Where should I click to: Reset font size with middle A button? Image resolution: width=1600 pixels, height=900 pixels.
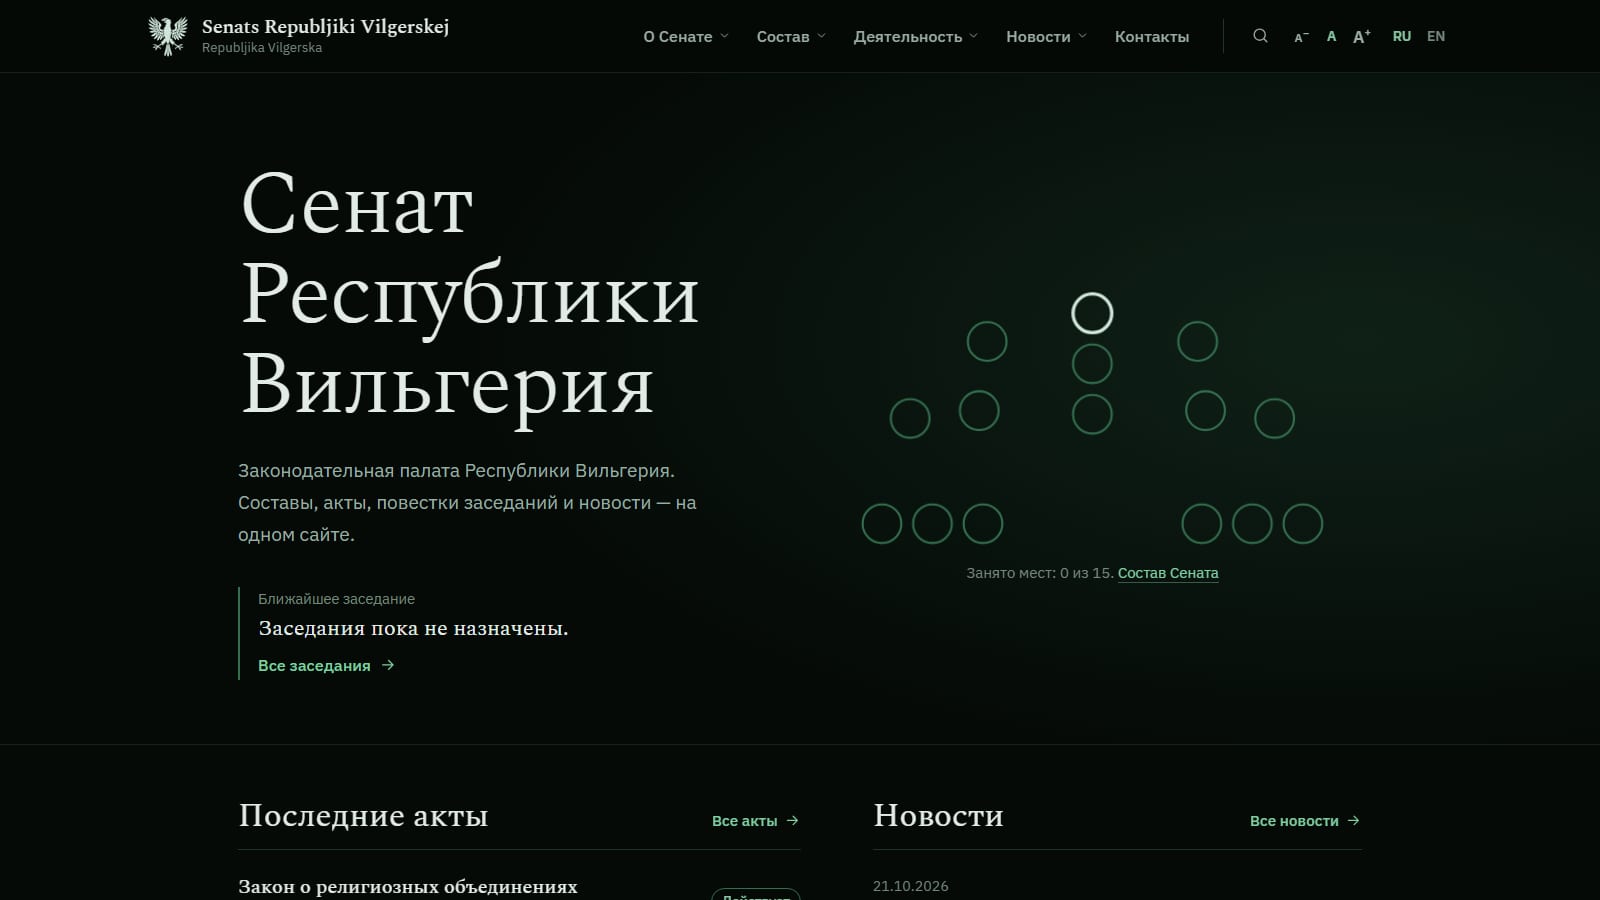coord(1331,36)
